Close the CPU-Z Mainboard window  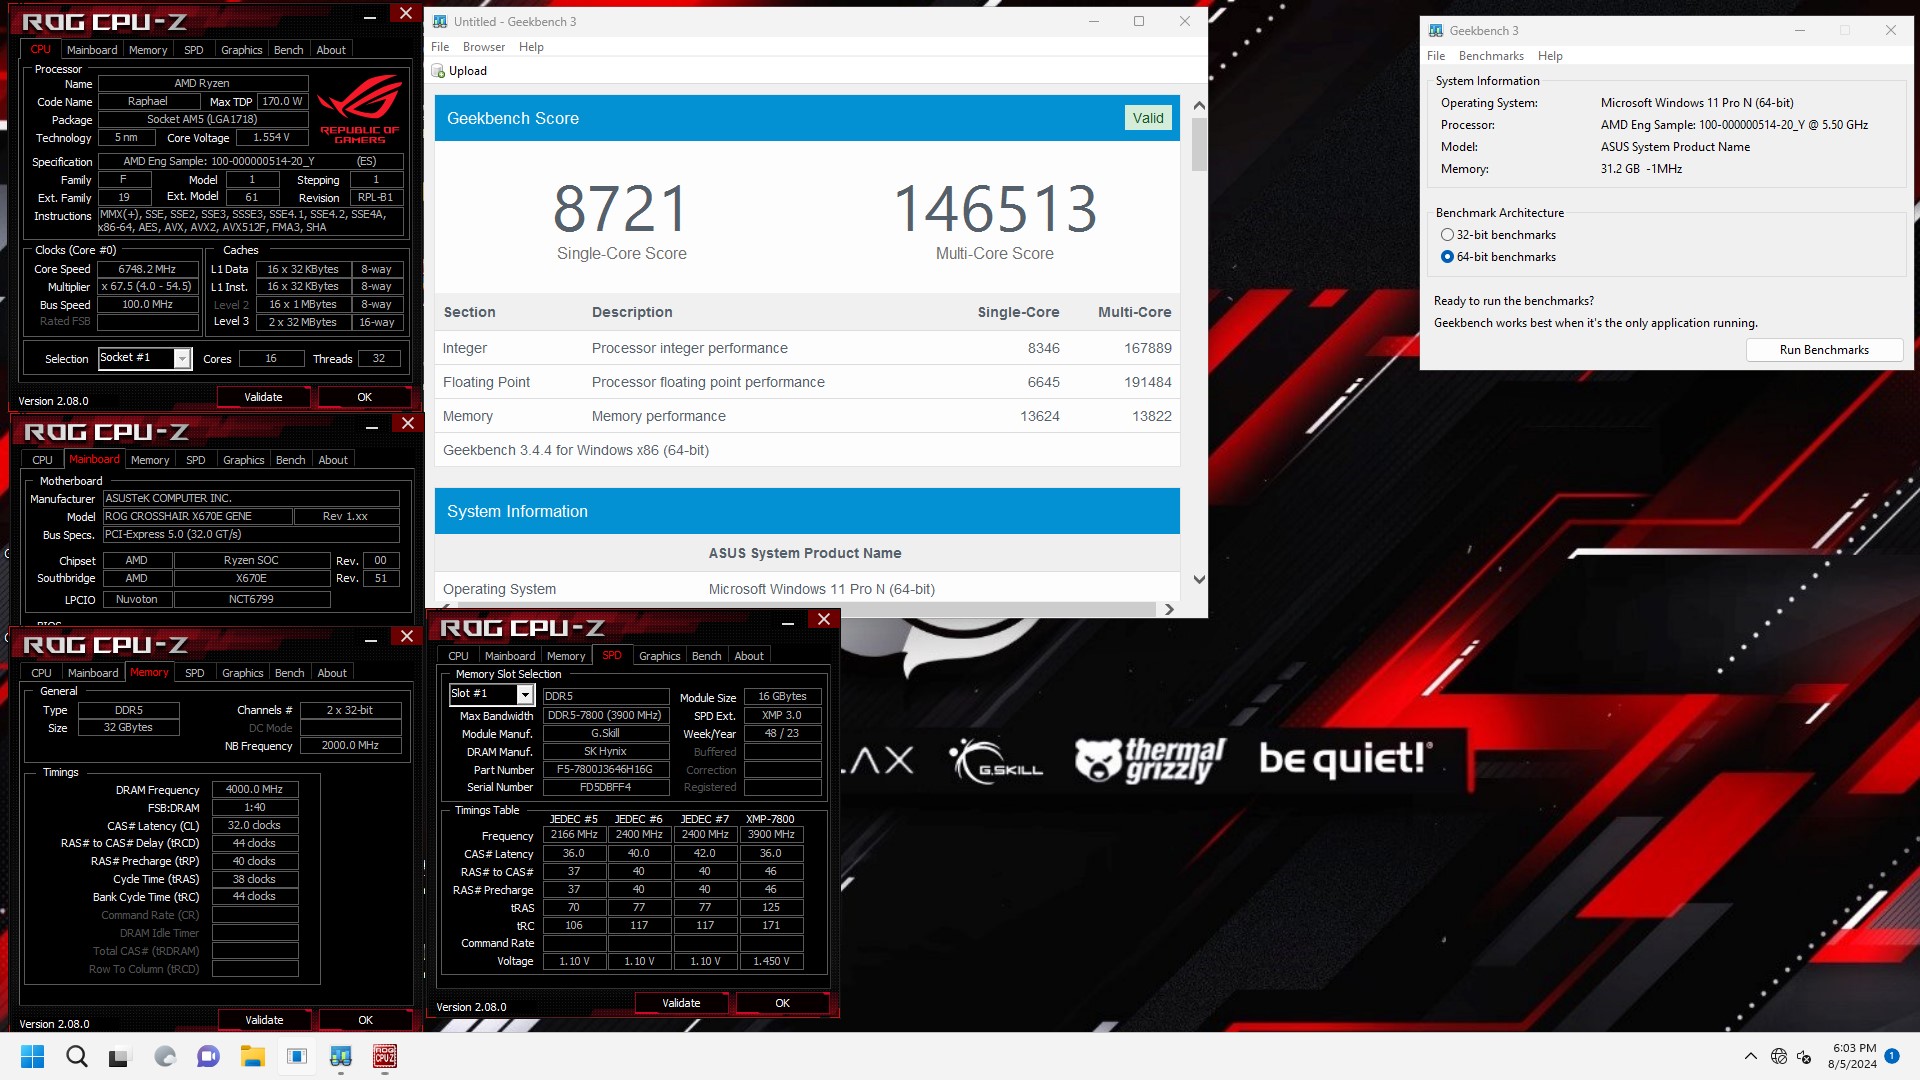click(x=407, y=424)
